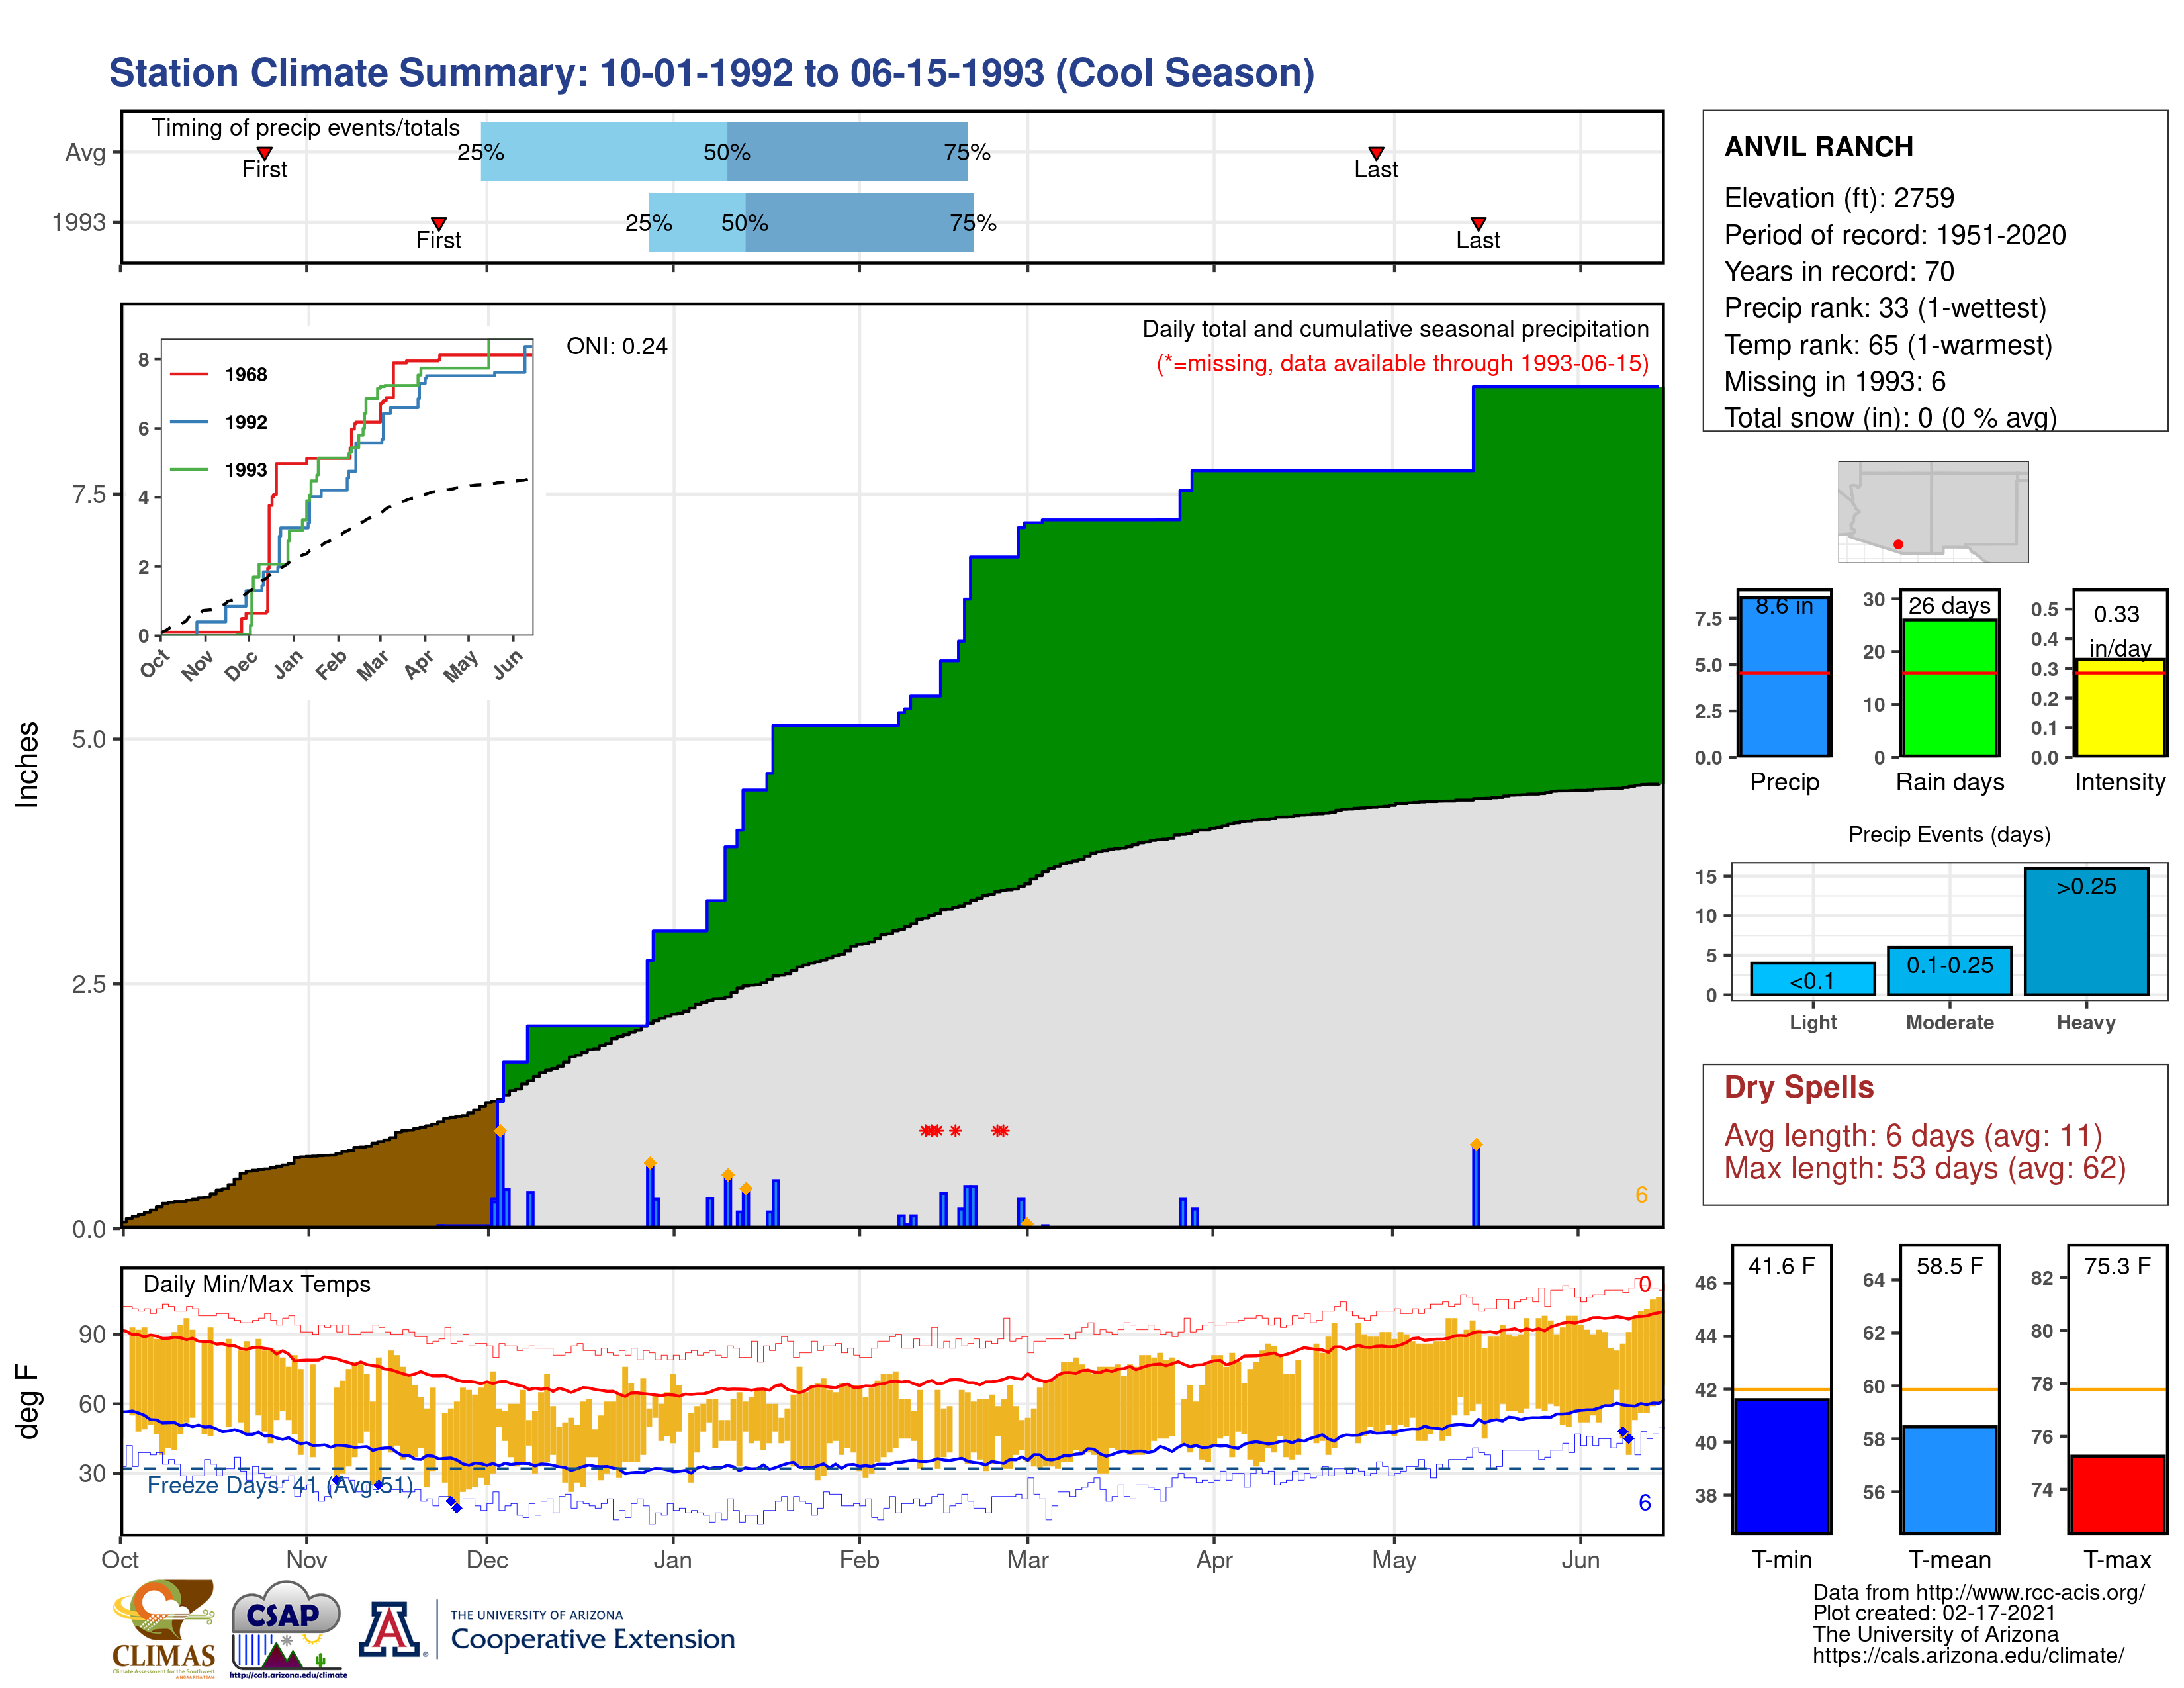Click the blue '6' count in temperature panel
Viewport: 2184px width, 1688px height.
(x=1644, y=1503)
